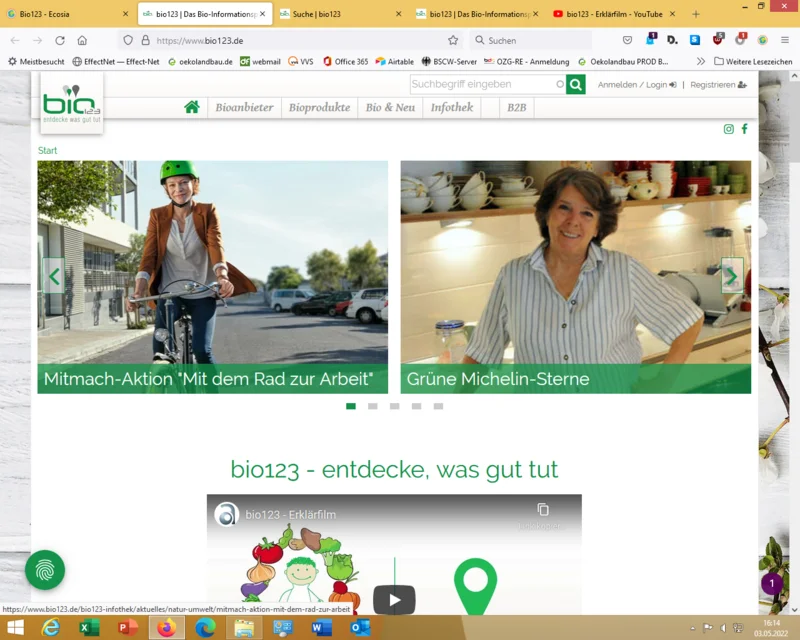Click the green home icon in navigation
Viewport: 800px width, 640px height.
[x=192, y=107]
